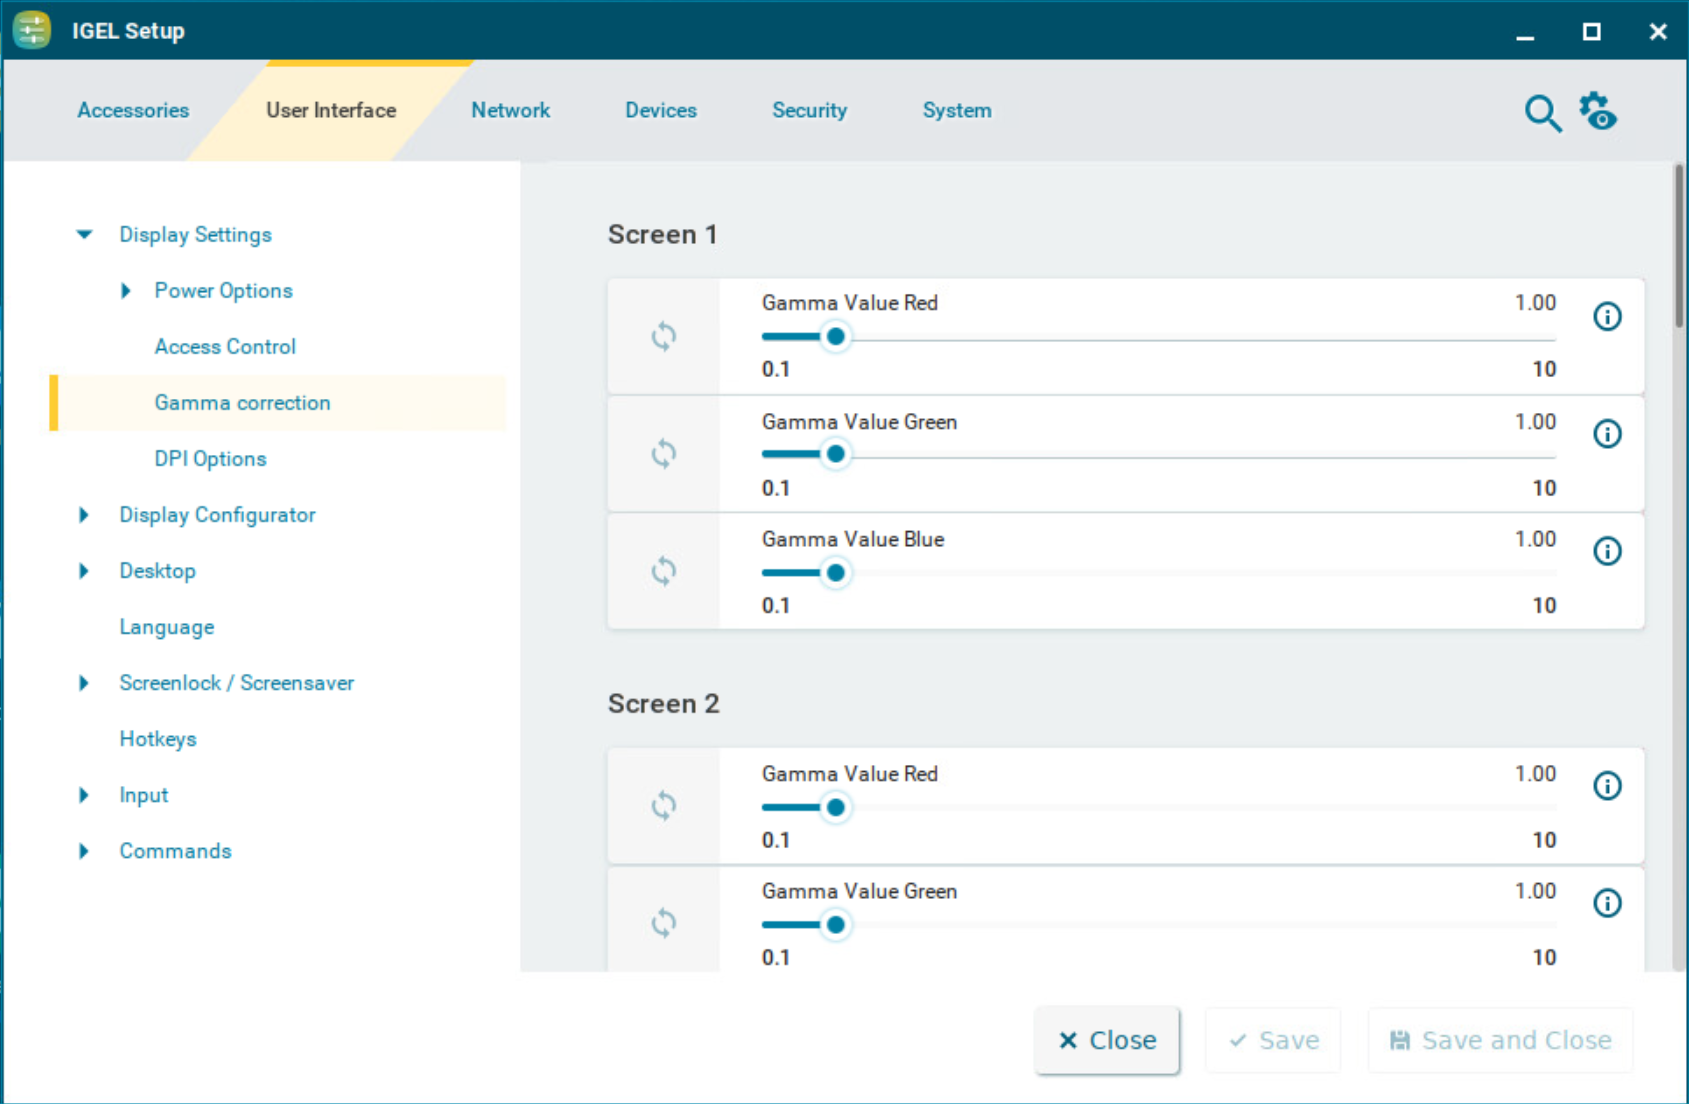Click the gear-with-eye view settings icon

point(1598,111)
